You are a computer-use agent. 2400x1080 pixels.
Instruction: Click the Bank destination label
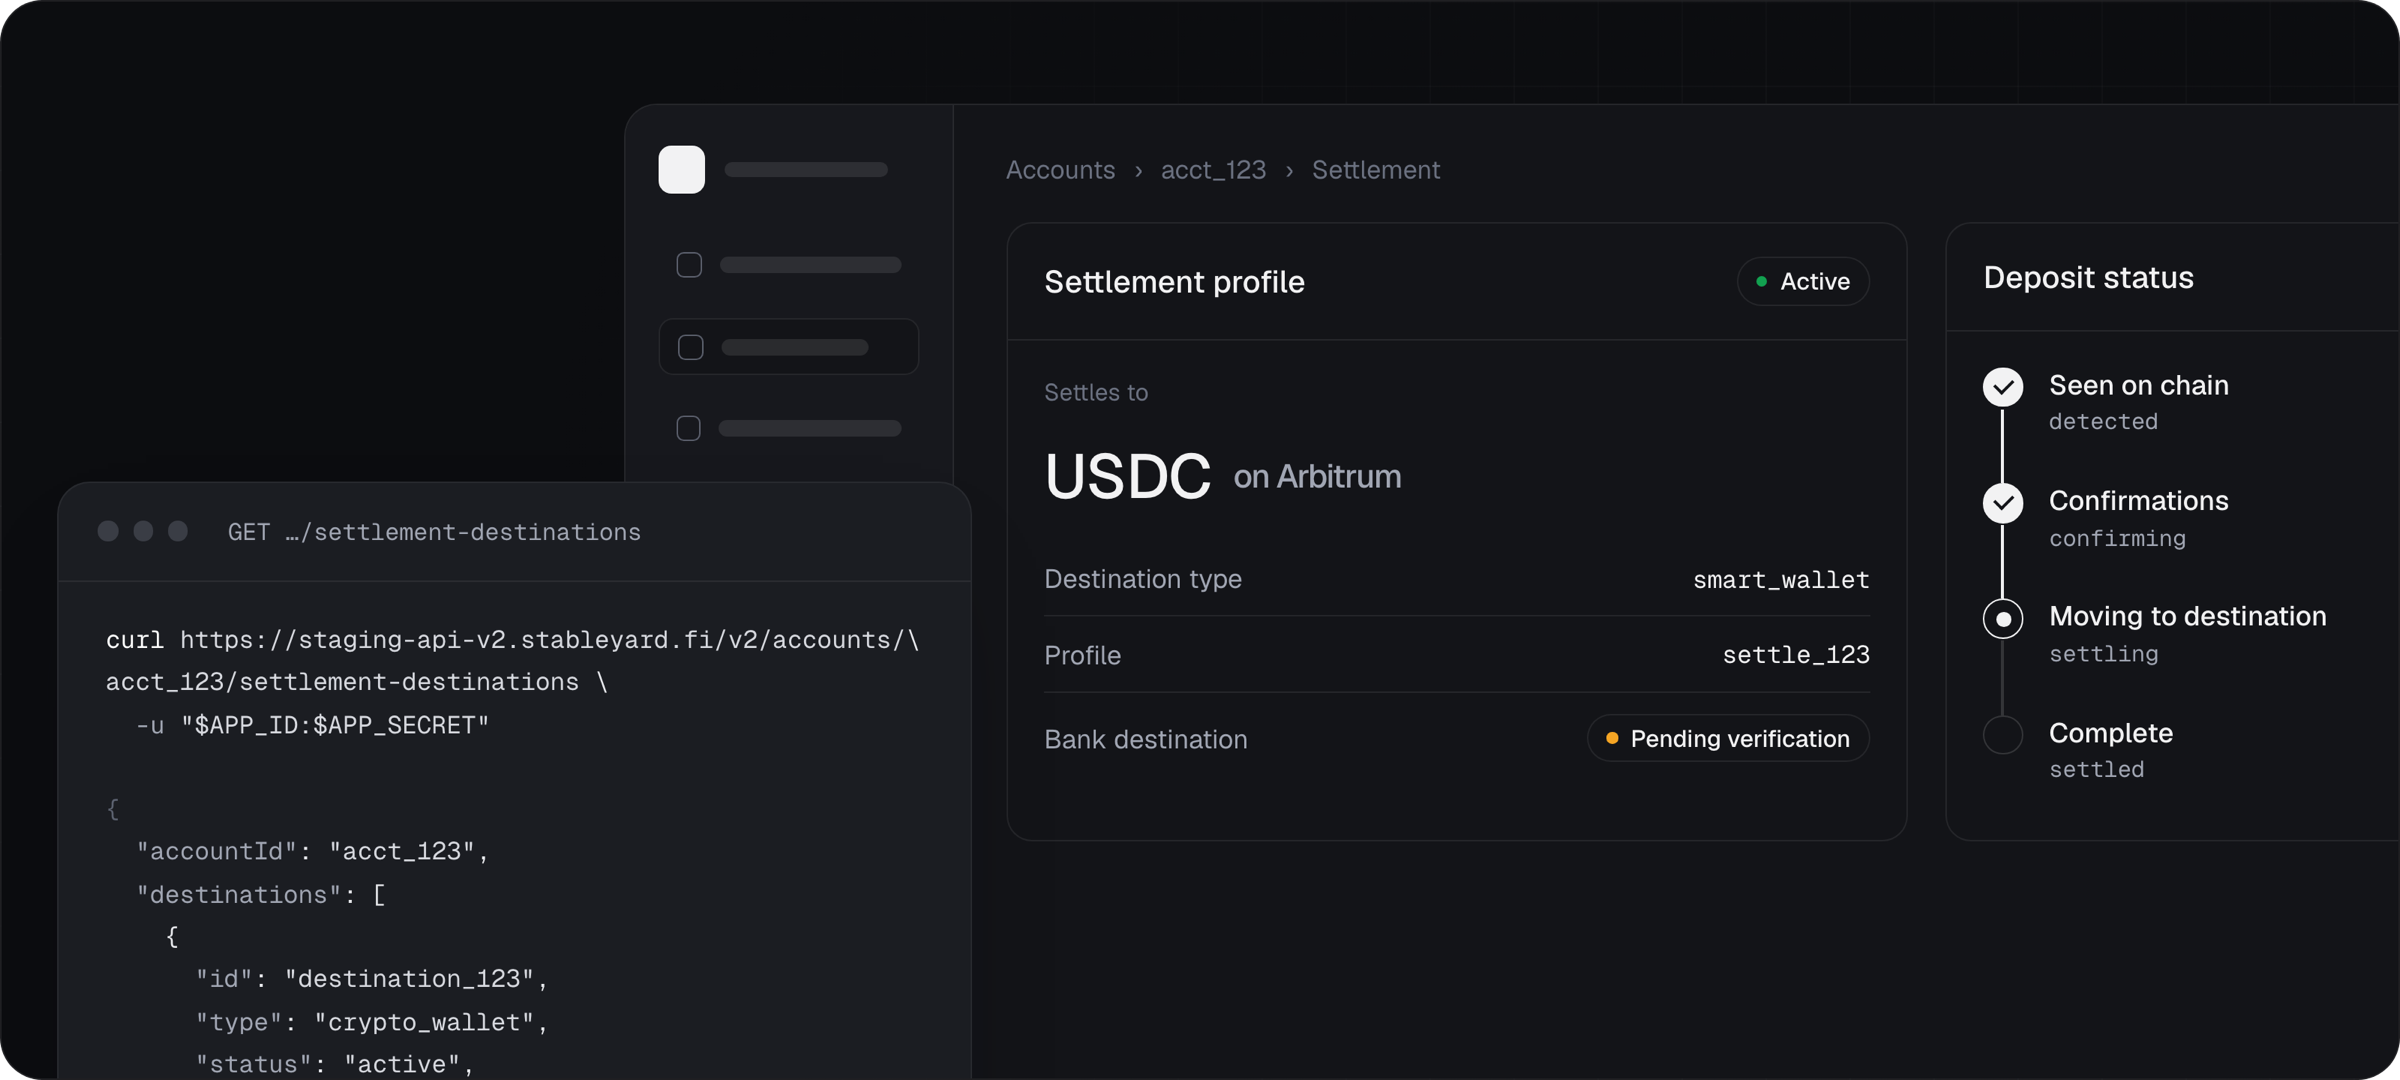[1146, 740]
